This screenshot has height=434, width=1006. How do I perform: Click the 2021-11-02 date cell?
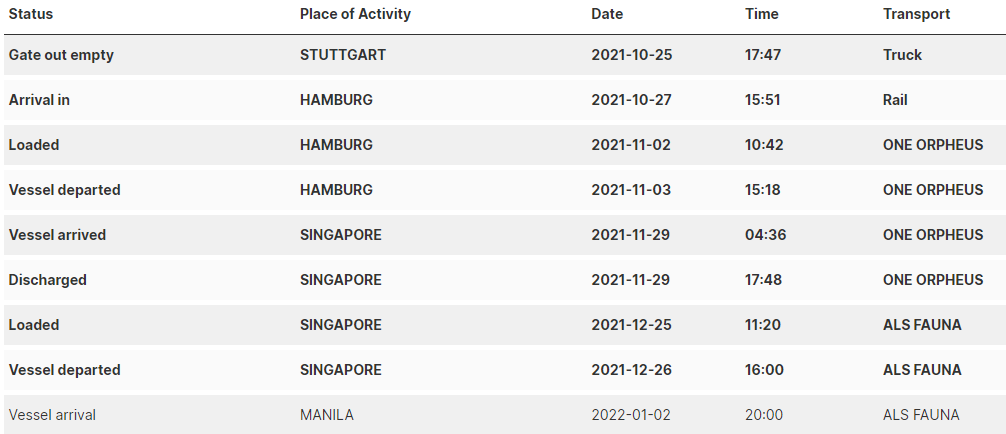(x=631, y=145)
